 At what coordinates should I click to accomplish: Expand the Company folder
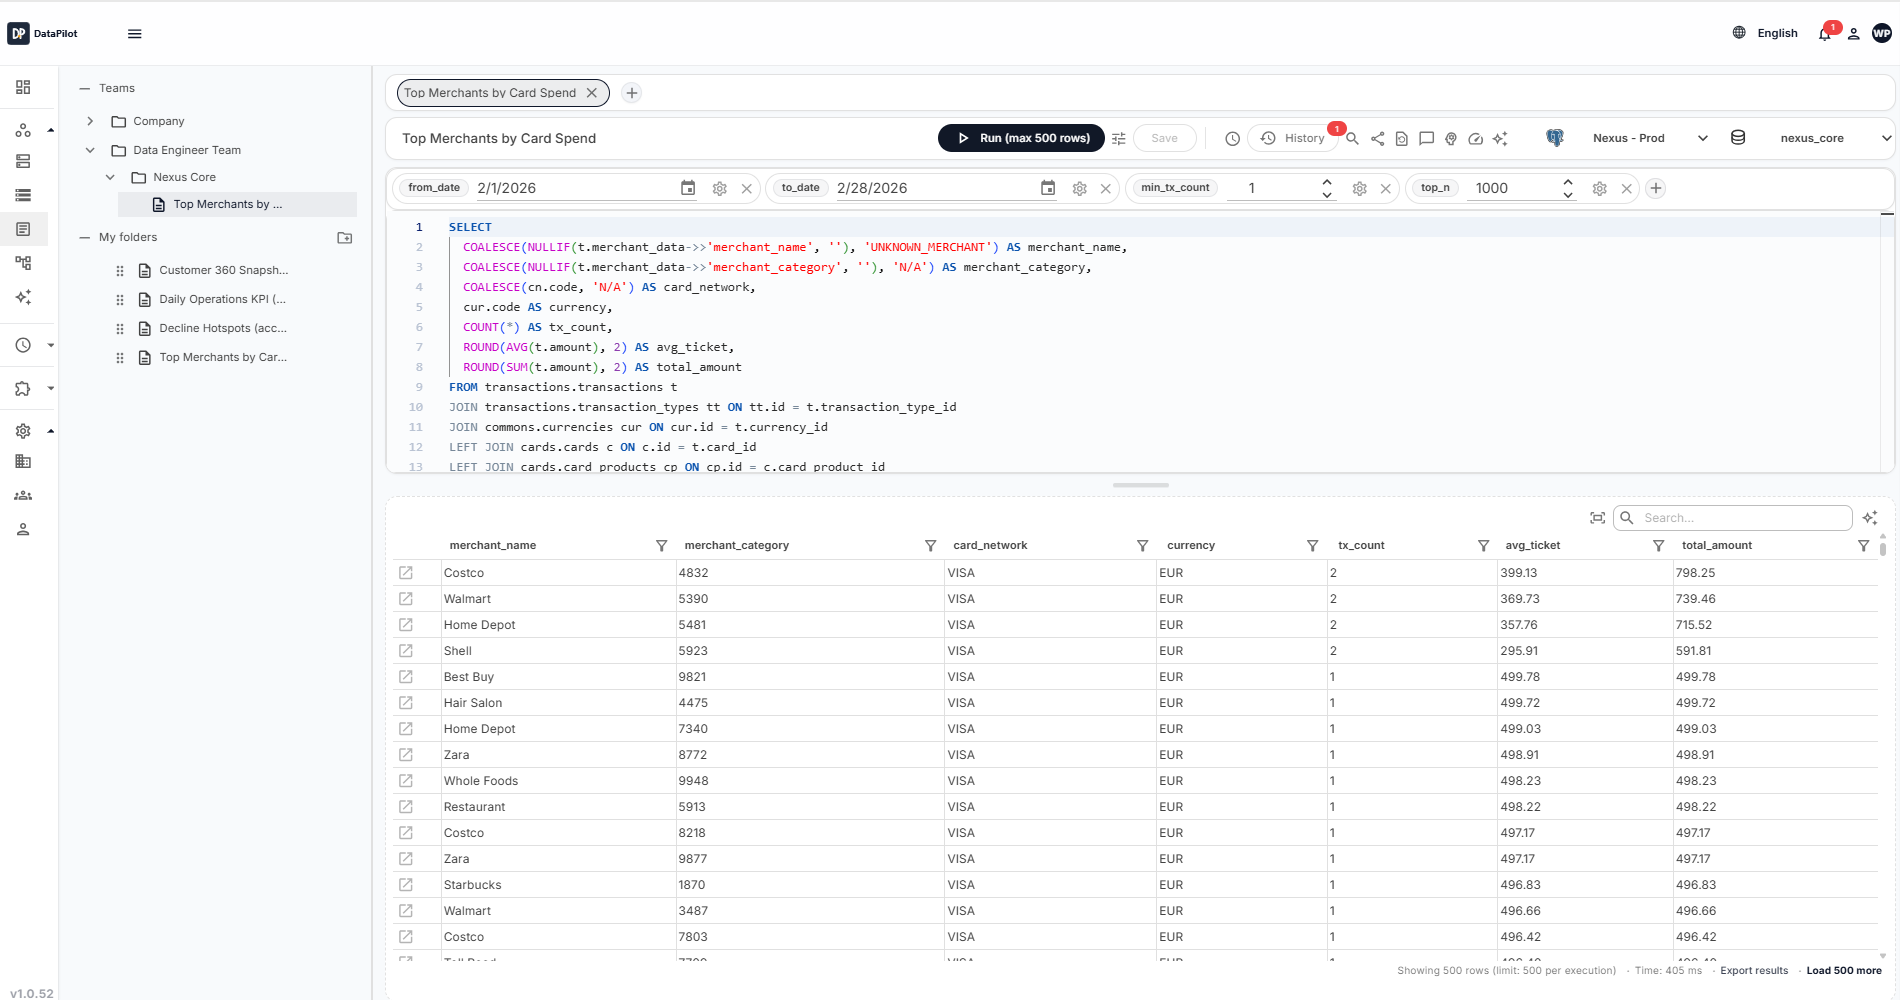click(x=90, y=120)
